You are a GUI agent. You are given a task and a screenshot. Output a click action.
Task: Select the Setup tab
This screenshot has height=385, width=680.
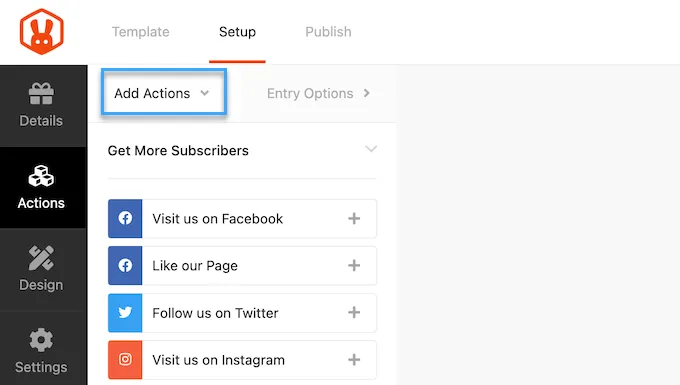click(237, 32)
